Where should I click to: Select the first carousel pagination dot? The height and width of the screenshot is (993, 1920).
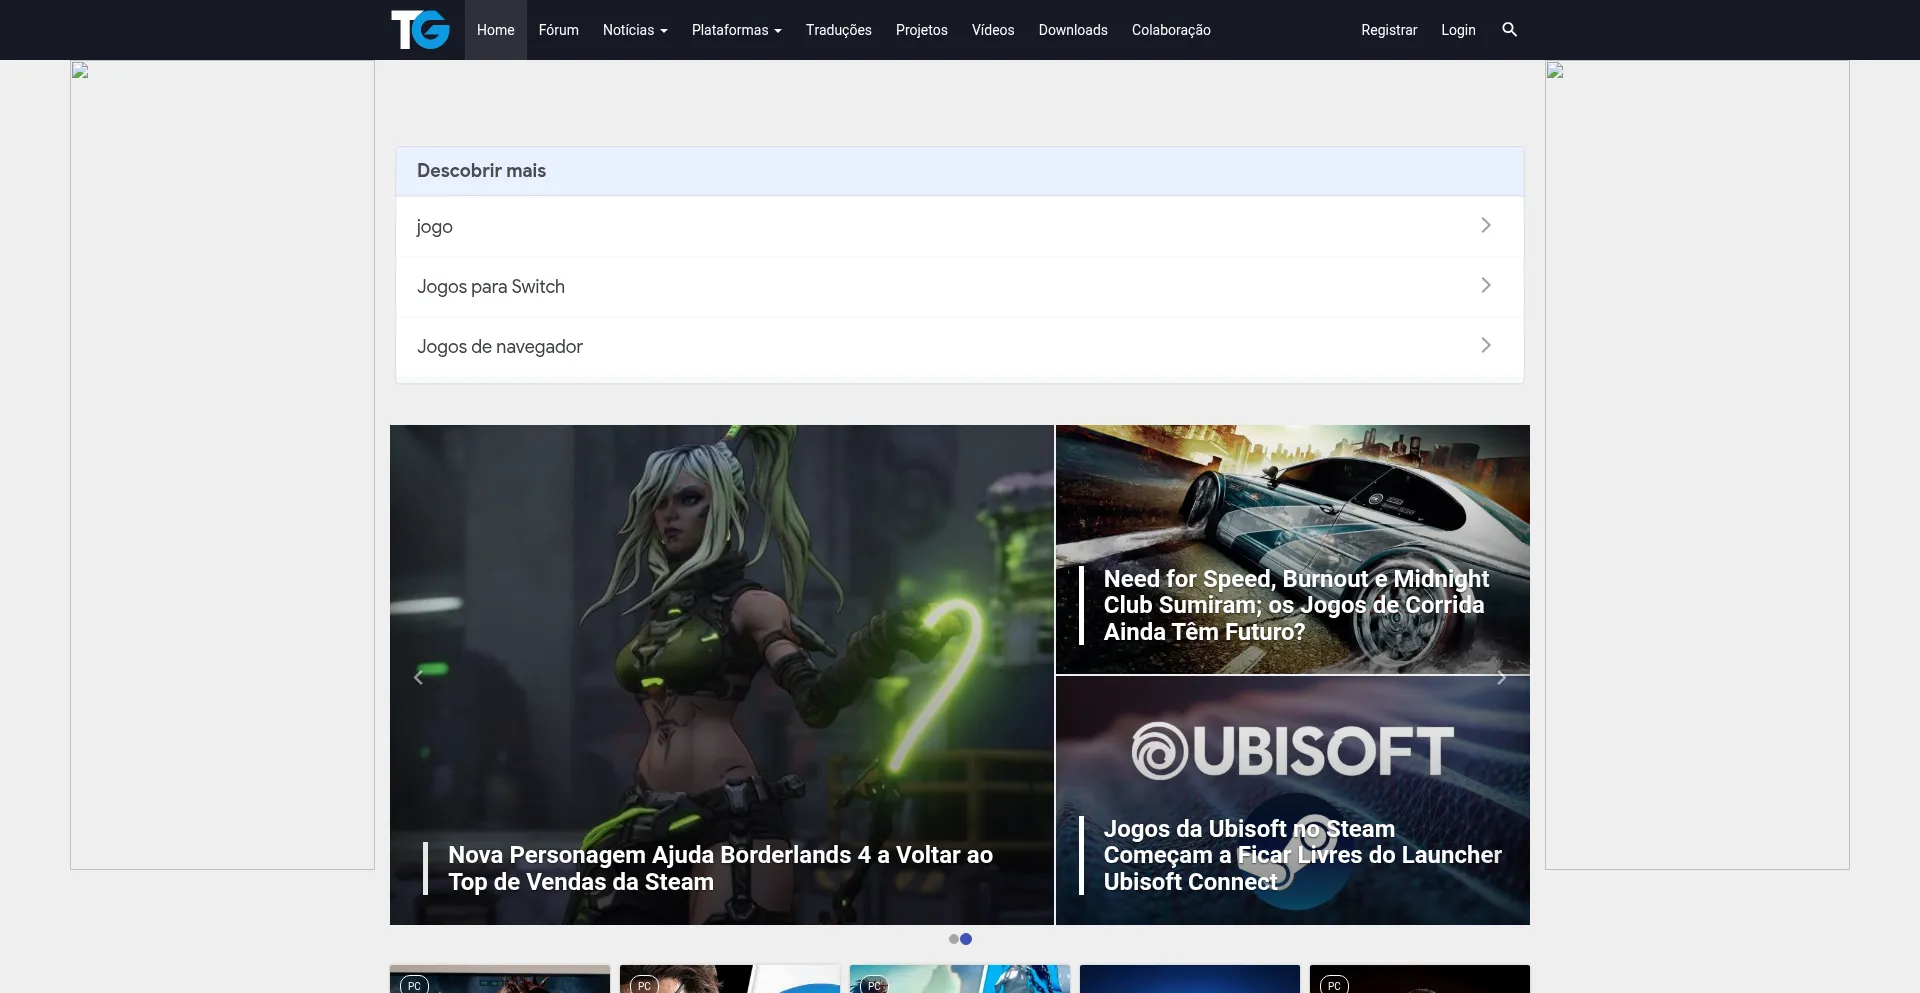pos(954,939)
